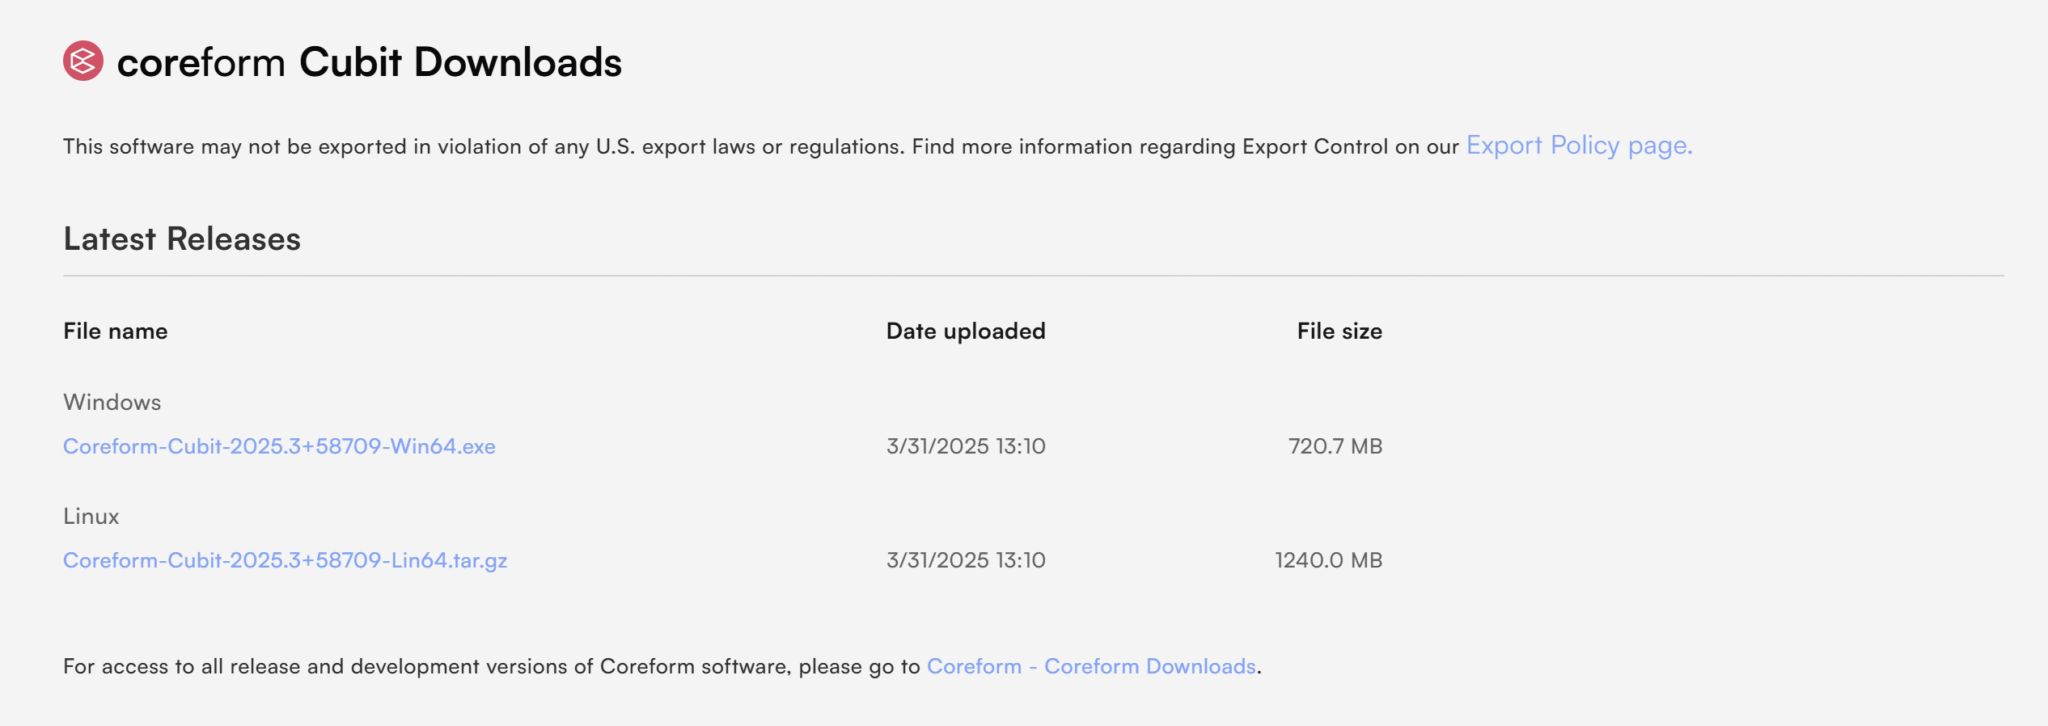Download Coreform-Cubit Lin64.tar.gz archive
This screenshot has height=726, width=2048.
[x=285, y=561]
